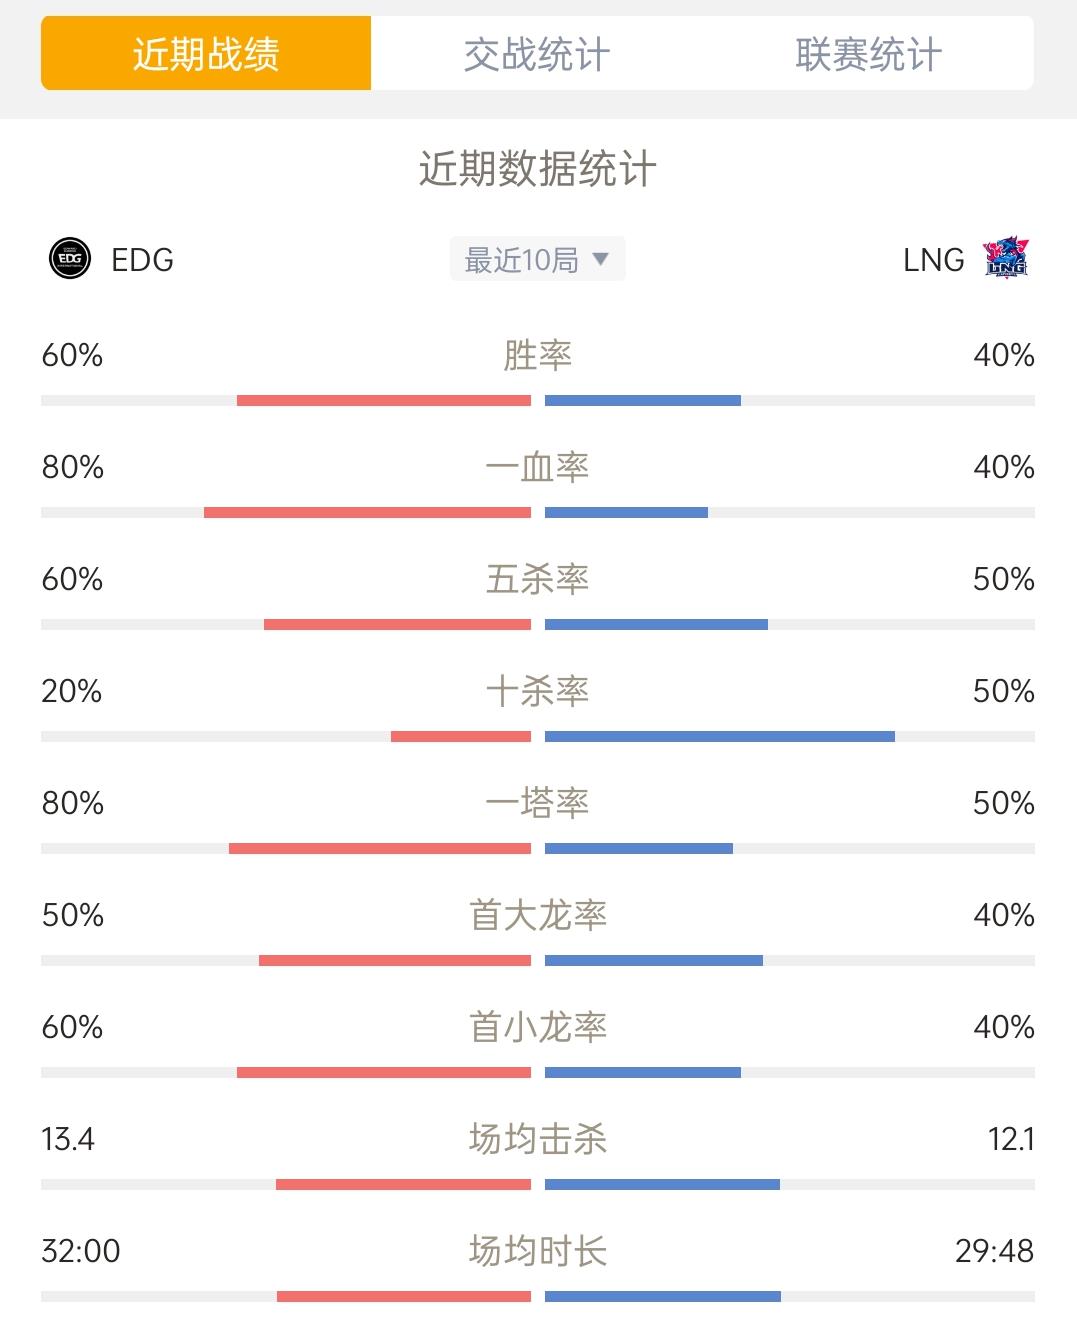Click the 场均时长 stat label
Screen dimensions: 1077x1330
pos(538,1251)
